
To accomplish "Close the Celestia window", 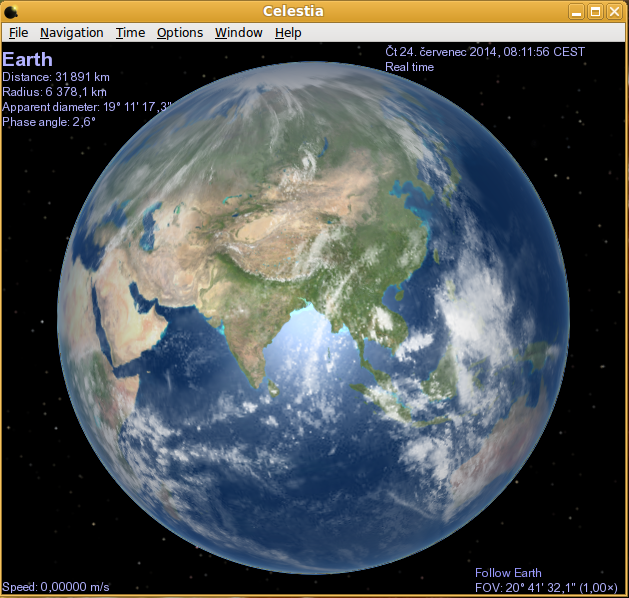I will point(614,12).
